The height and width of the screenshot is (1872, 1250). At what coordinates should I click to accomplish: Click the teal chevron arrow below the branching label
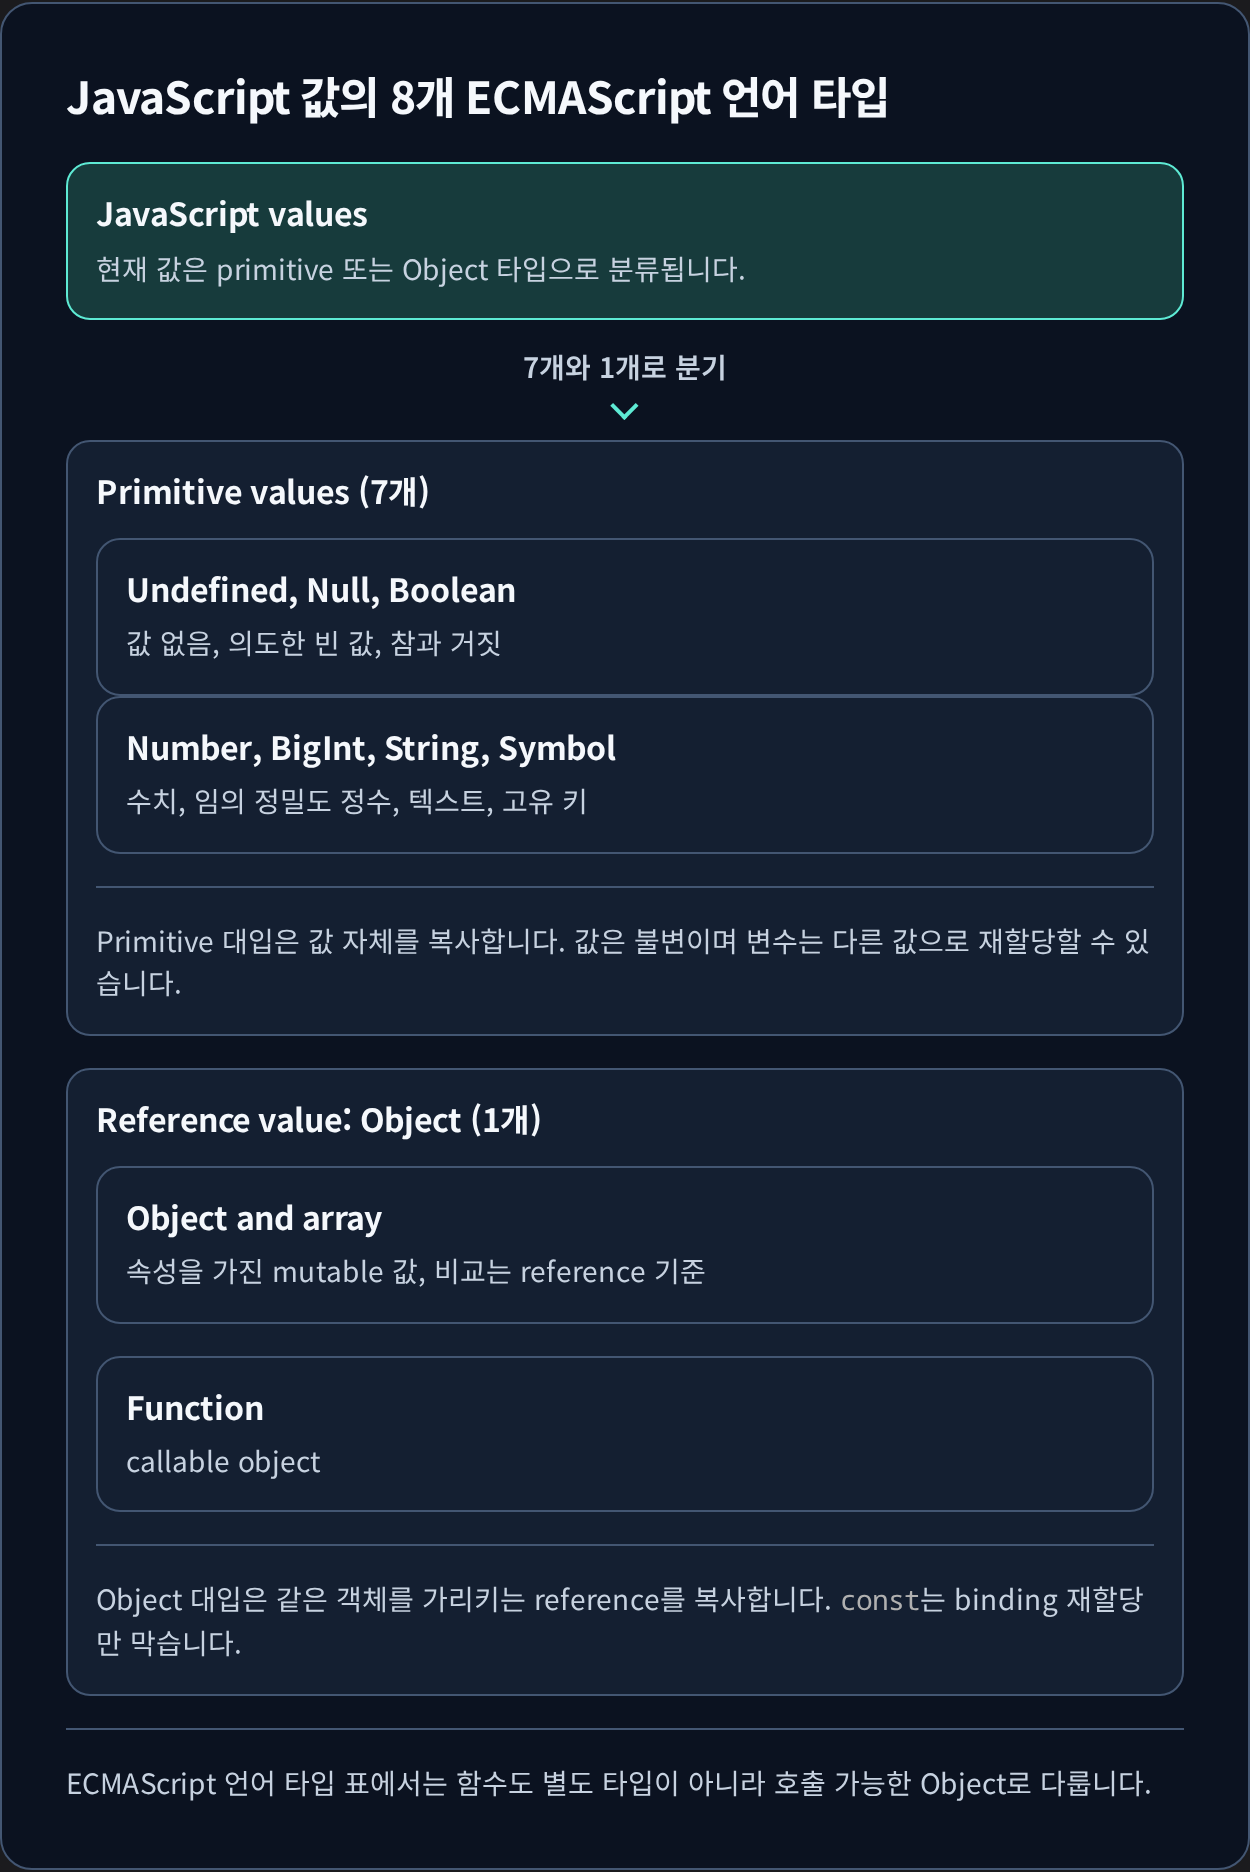[624, 411]
